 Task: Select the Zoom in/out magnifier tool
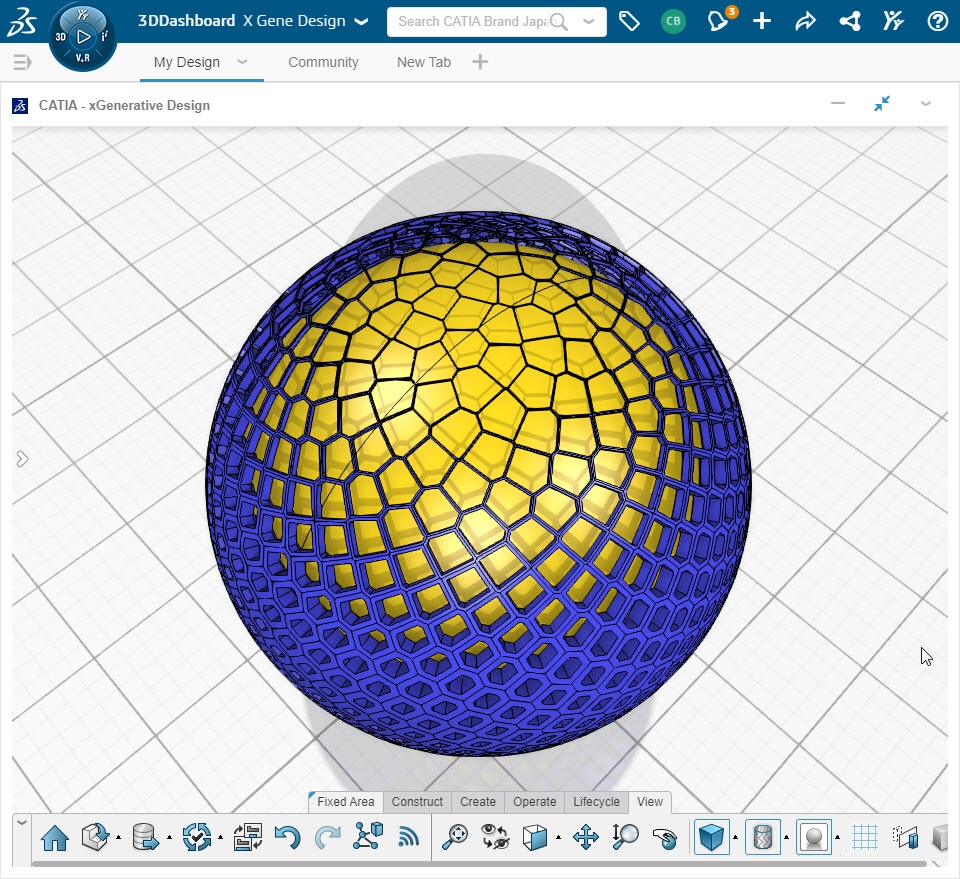[625, 837]
